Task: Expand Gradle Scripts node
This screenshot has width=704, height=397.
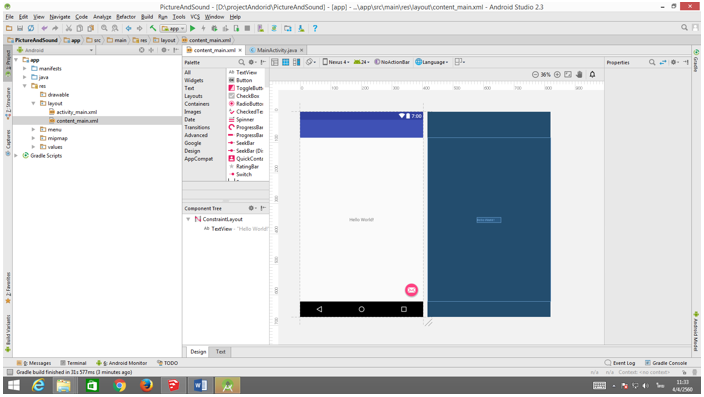Action: coord(16,156)
